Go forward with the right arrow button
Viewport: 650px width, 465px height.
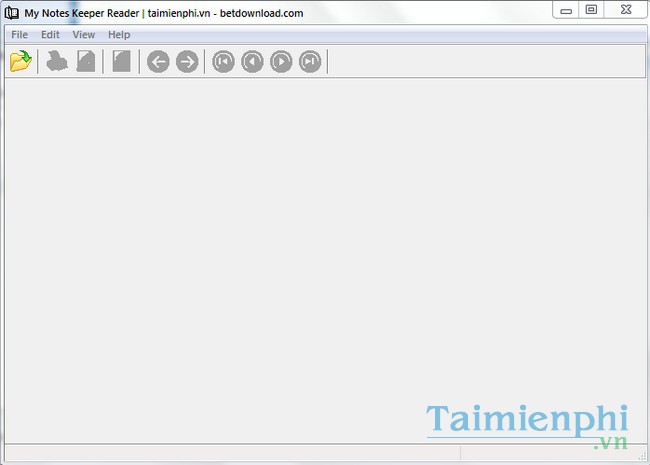click(x=187, y=62)
